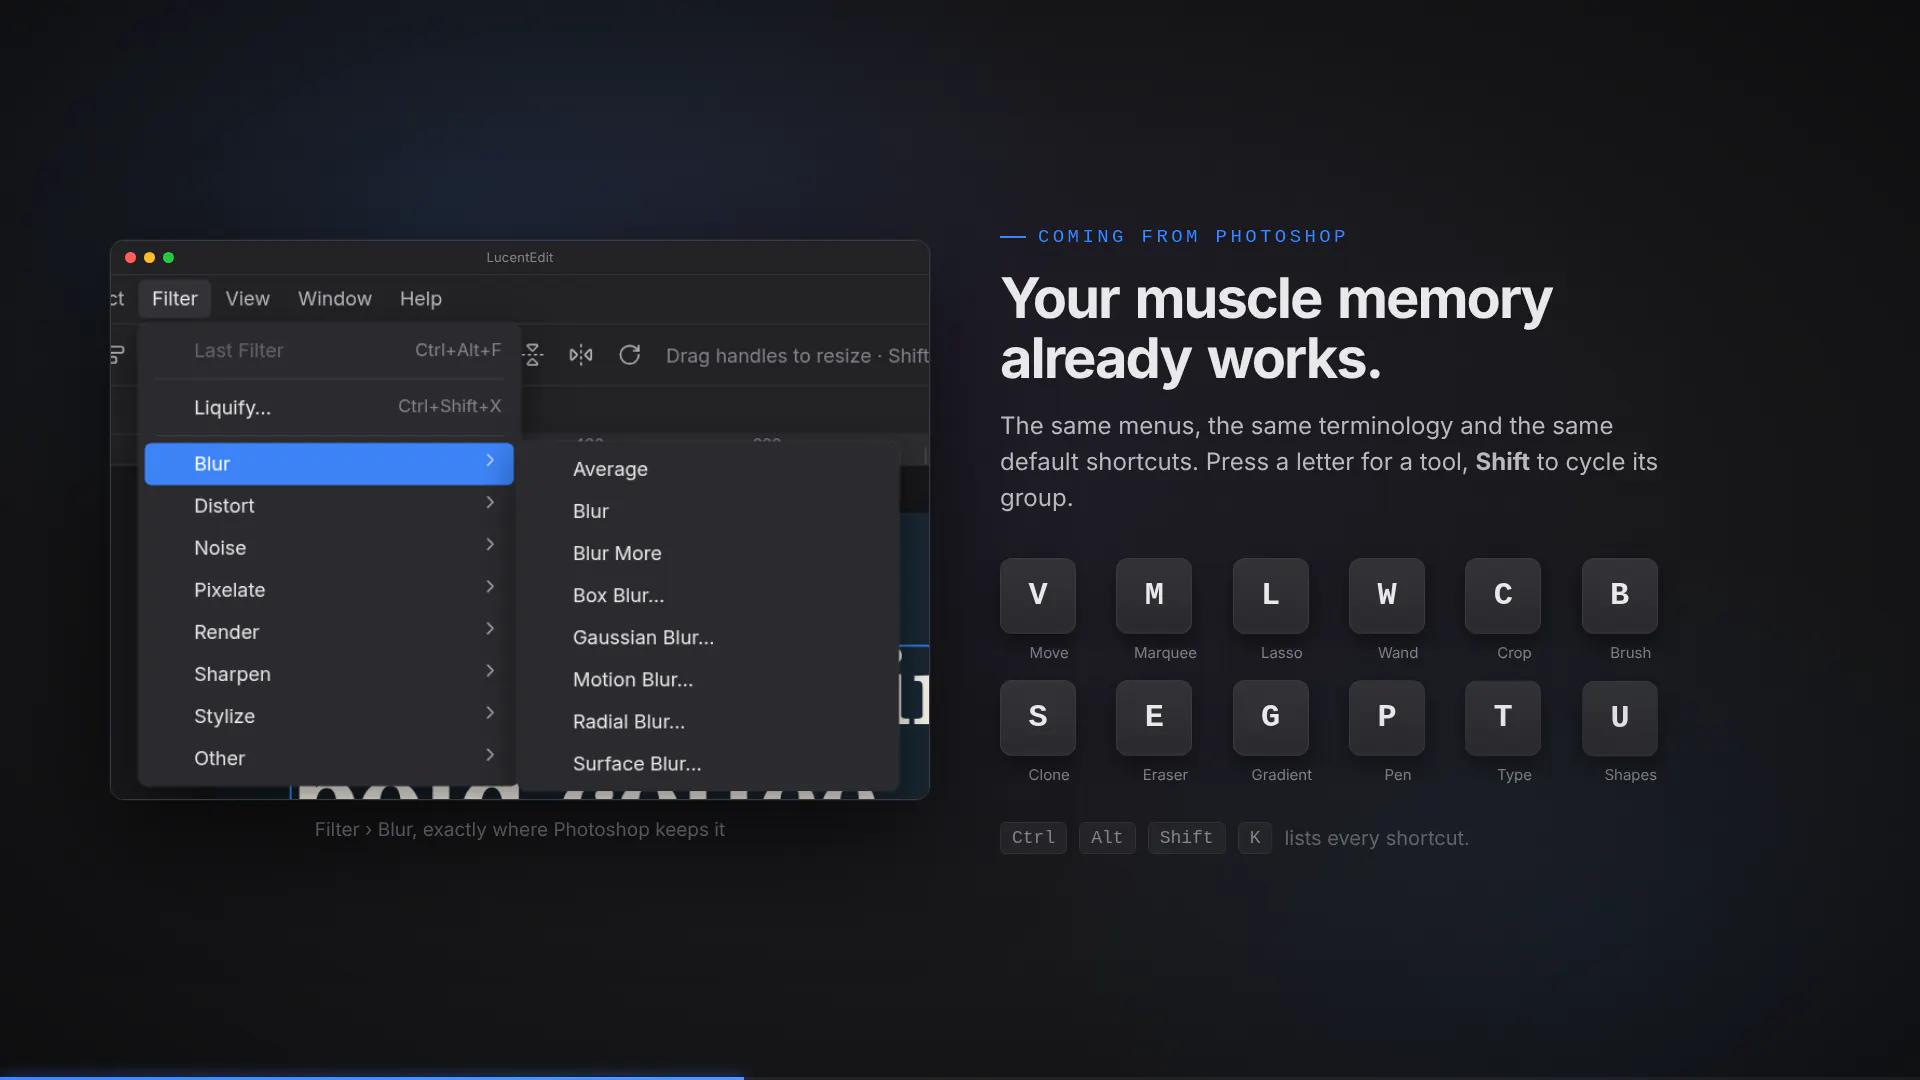Select Radial Blur... entry
1920x1080 pixels.
click(x=710, y=722)
